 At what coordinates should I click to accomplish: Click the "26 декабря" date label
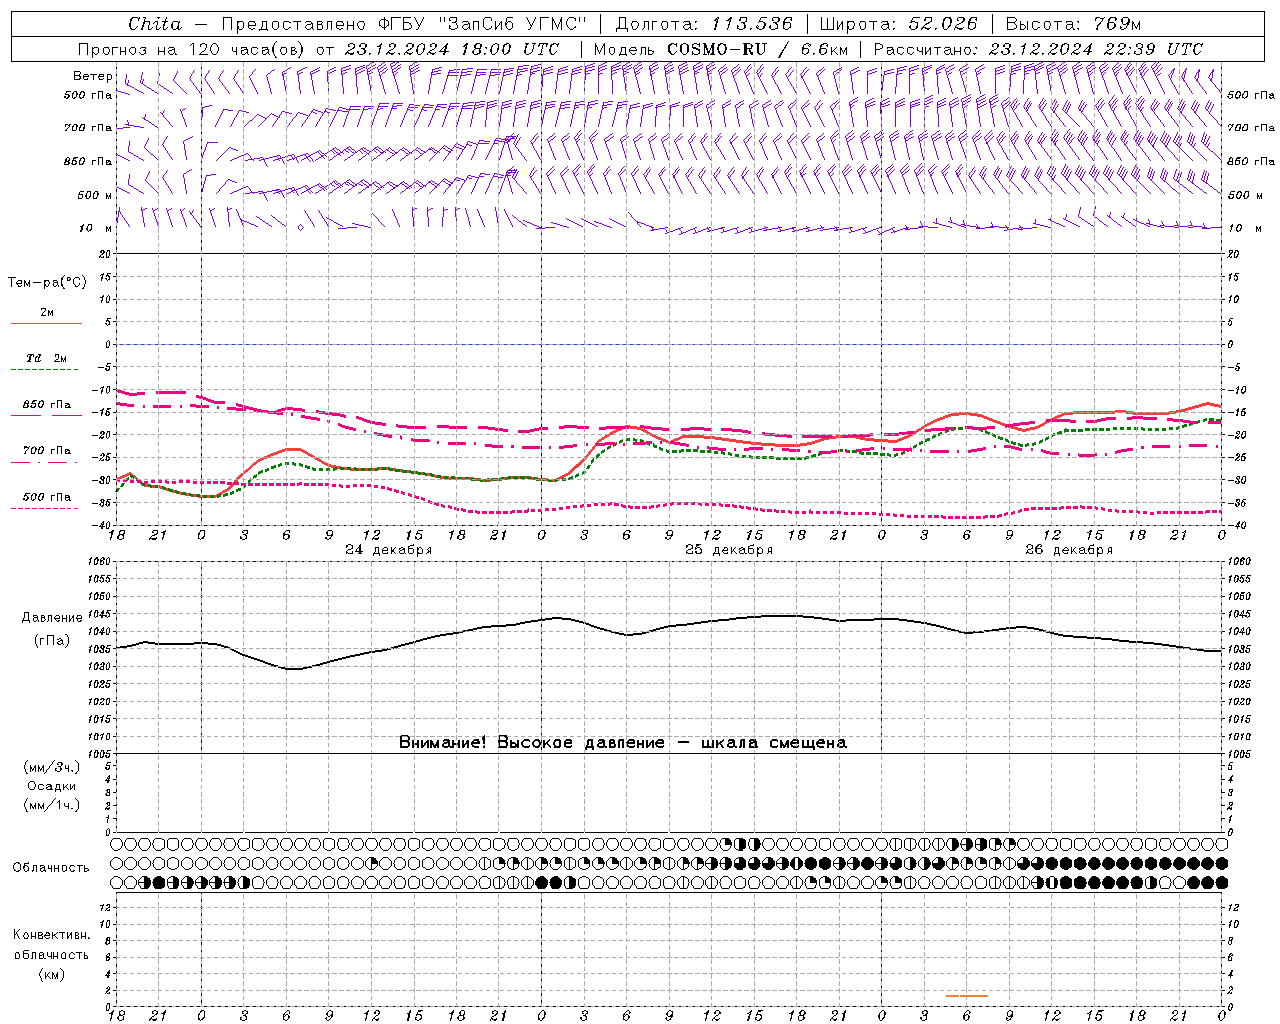pos(1069,550)
